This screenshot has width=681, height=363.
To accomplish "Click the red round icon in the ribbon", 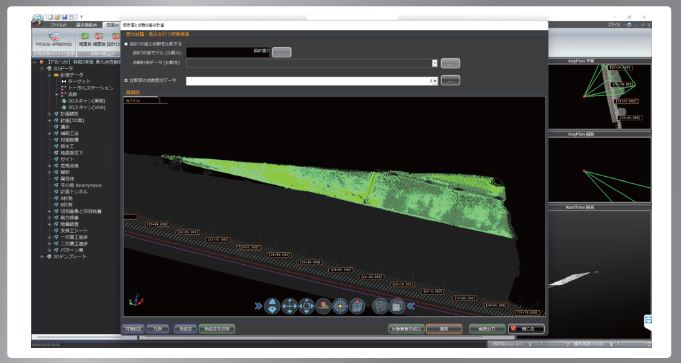I will pos(99,36).
